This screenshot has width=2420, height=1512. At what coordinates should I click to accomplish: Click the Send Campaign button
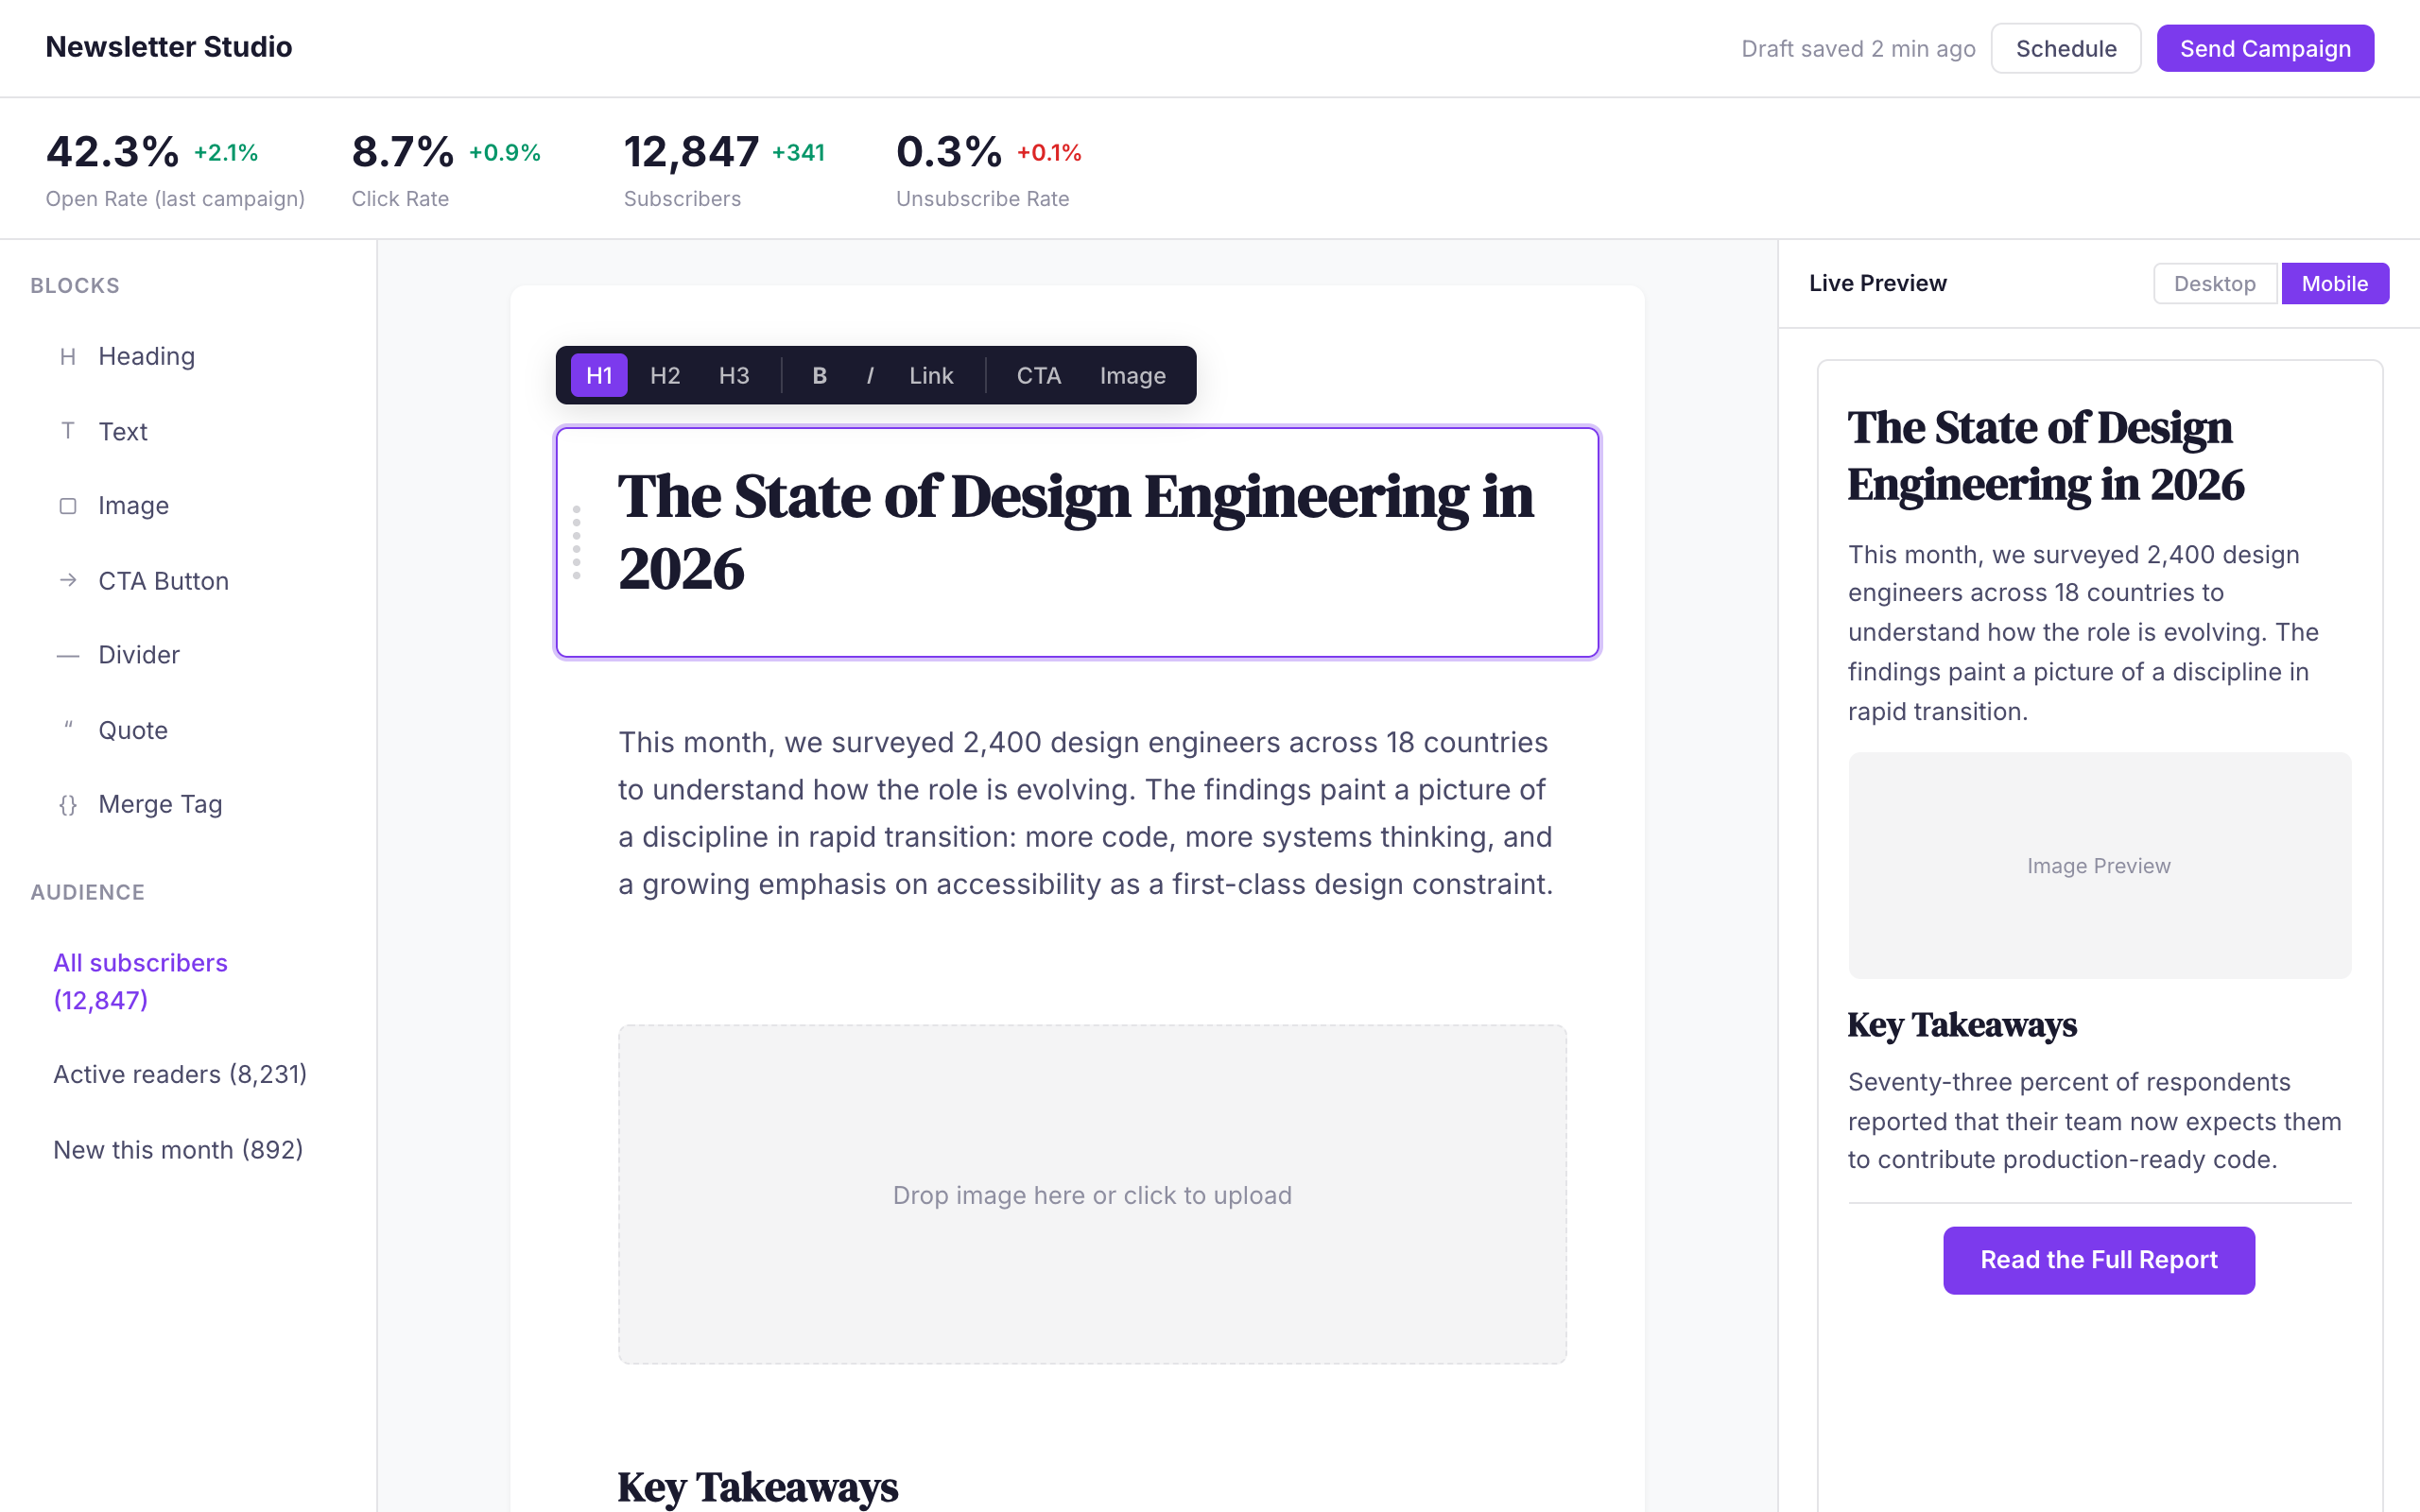2264,49
